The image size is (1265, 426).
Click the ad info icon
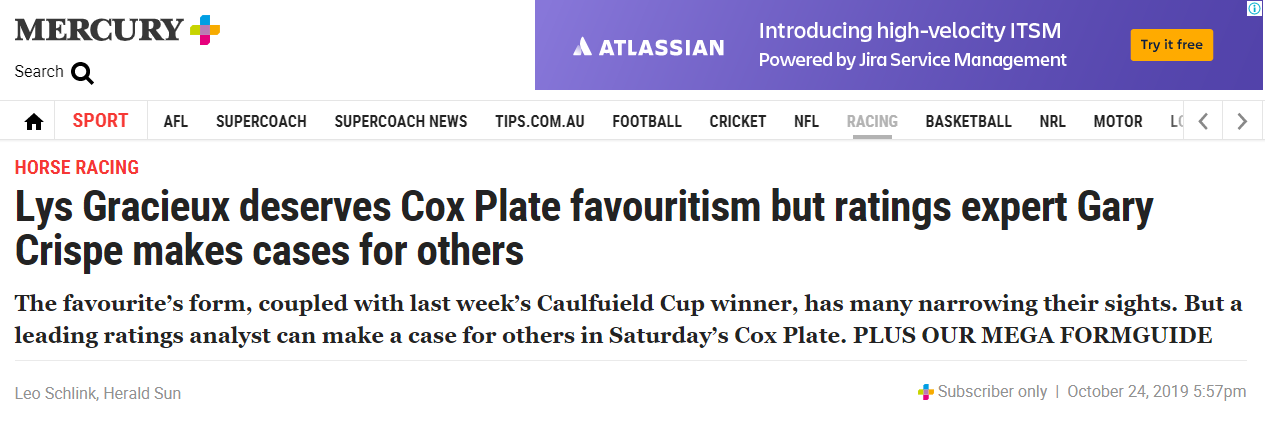point(1254,8)
